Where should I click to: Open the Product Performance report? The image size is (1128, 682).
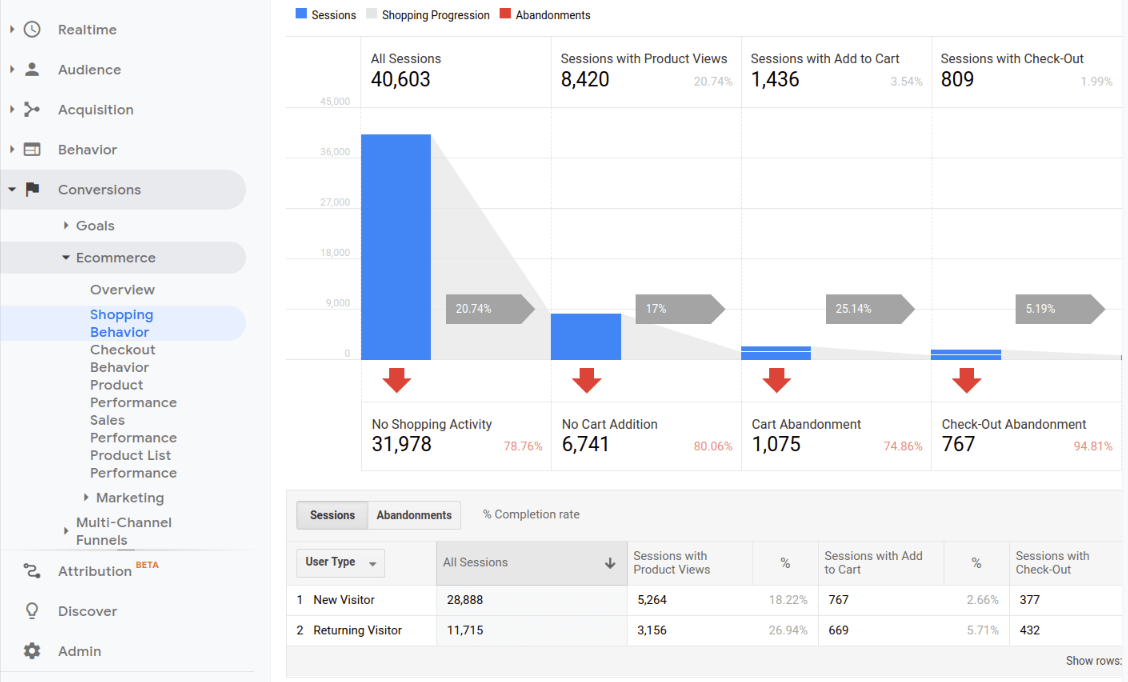pyautogui.click(x=132, y=394)
